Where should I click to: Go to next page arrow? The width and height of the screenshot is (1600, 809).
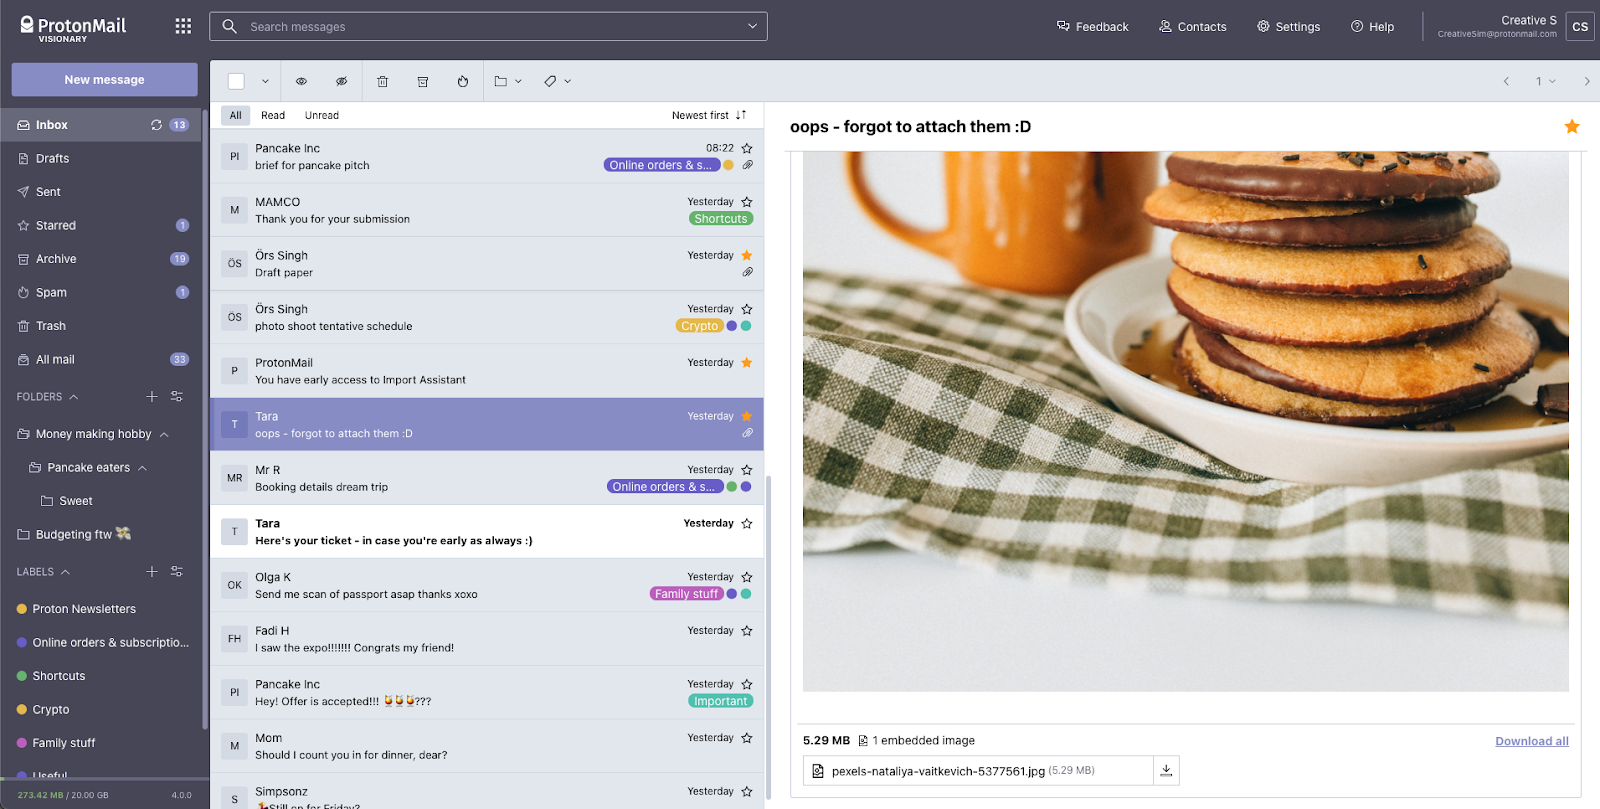coord(1587,81)
